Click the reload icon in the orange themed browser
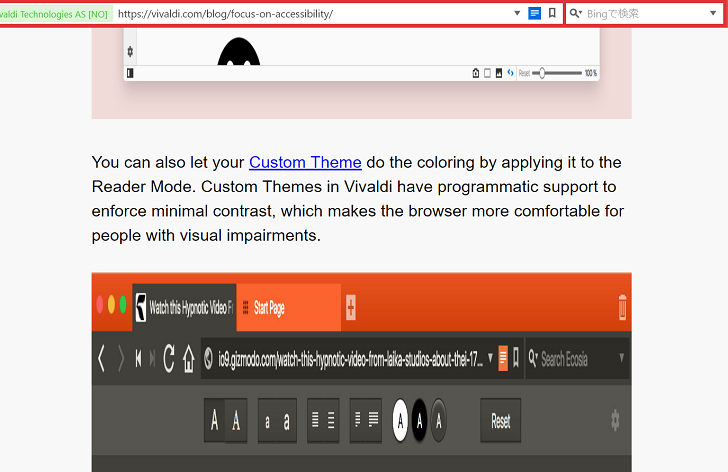This screenshot has height=472, width=728. click(169, 359)
